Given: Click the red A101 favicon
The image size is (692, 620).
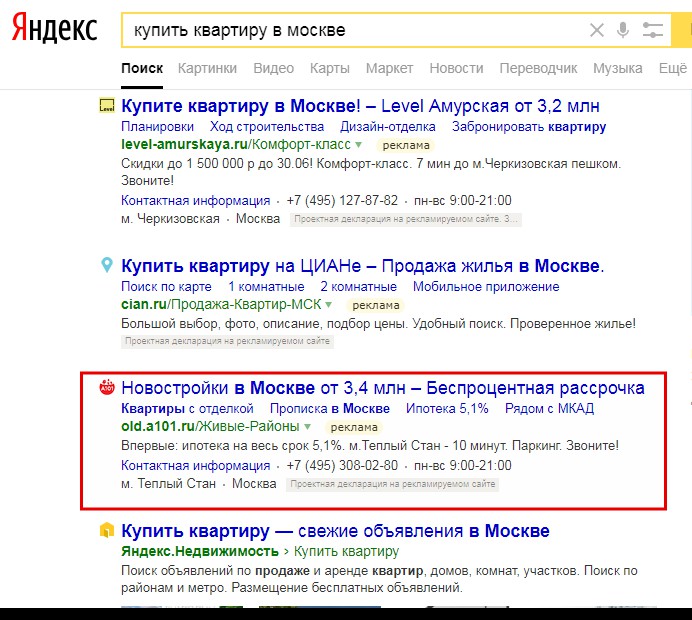Looking at the screenshot, I should pyautogui.click(x=107, y=387).
